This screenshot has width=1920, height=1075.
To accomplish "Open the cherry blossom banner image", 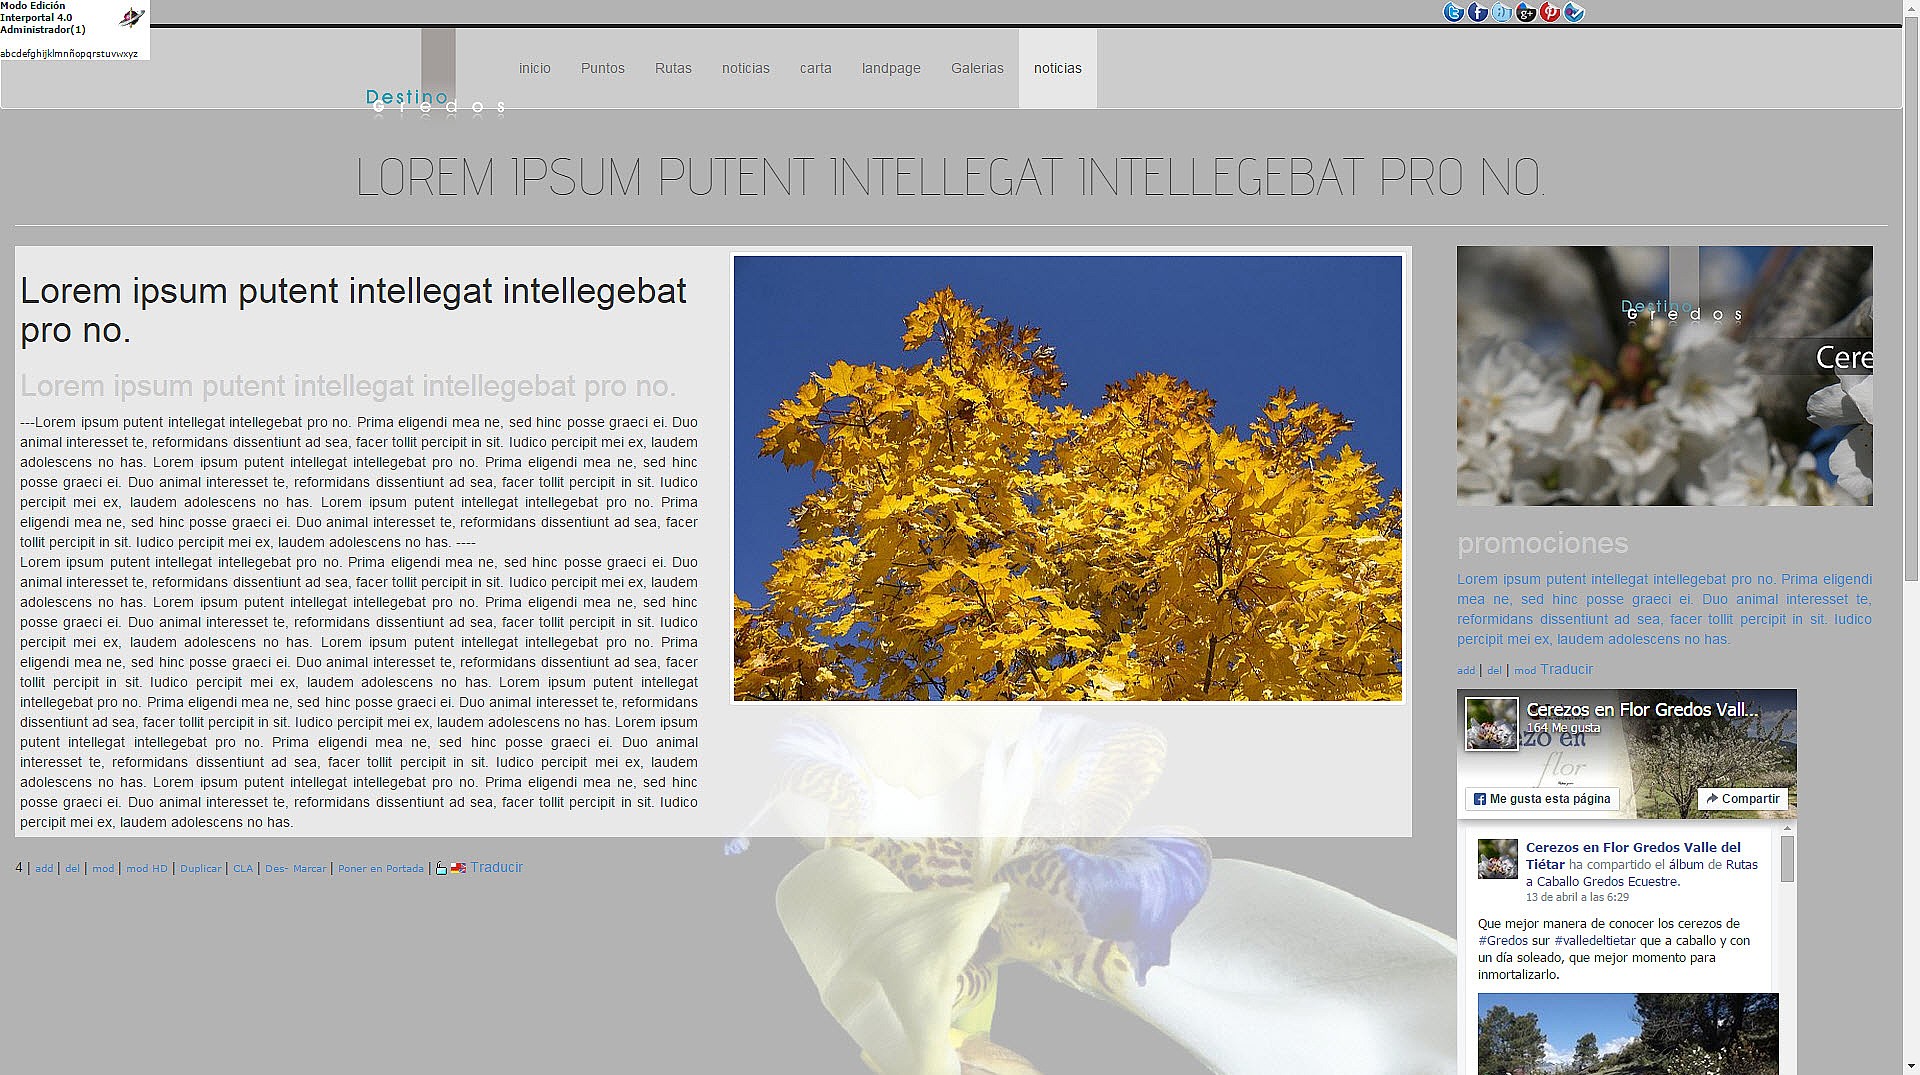I will pos(1664,376).
